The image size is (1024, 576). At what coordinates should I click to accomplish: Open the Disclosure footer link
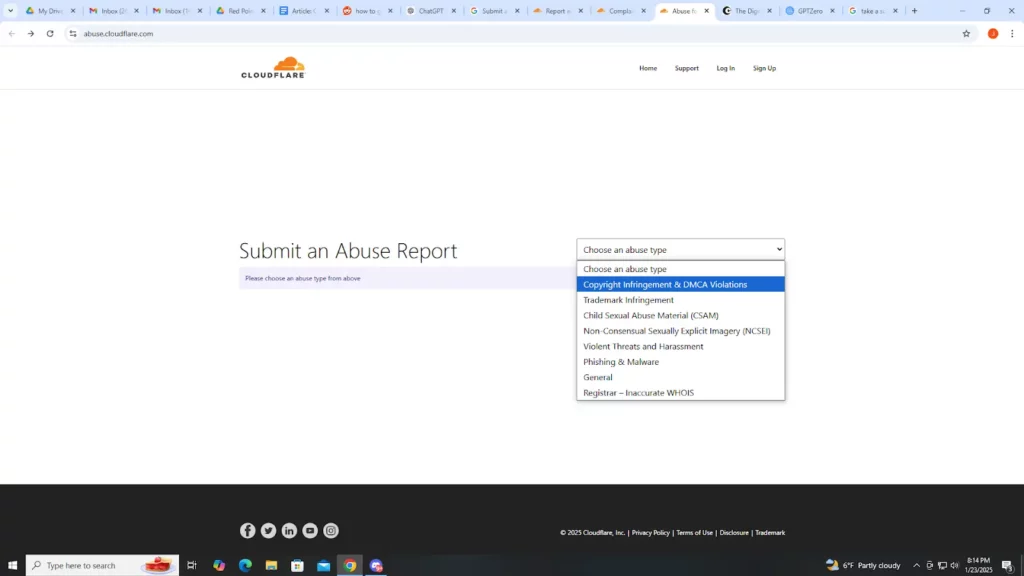click(x=734, y=533)
